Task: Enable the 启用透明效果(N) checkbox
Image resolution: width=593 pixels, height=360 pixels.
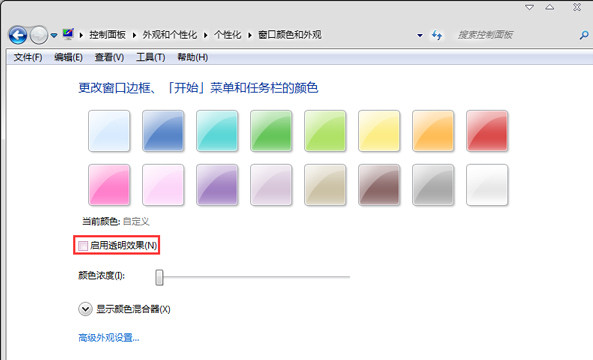Action: click(83, 245)
